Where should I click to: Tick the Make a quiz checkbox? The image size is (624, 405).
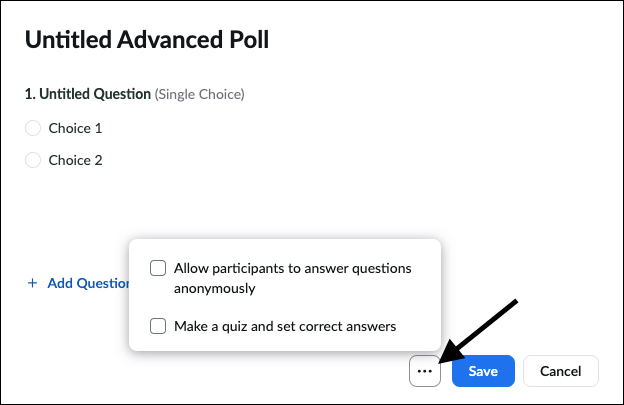(158, 325)
